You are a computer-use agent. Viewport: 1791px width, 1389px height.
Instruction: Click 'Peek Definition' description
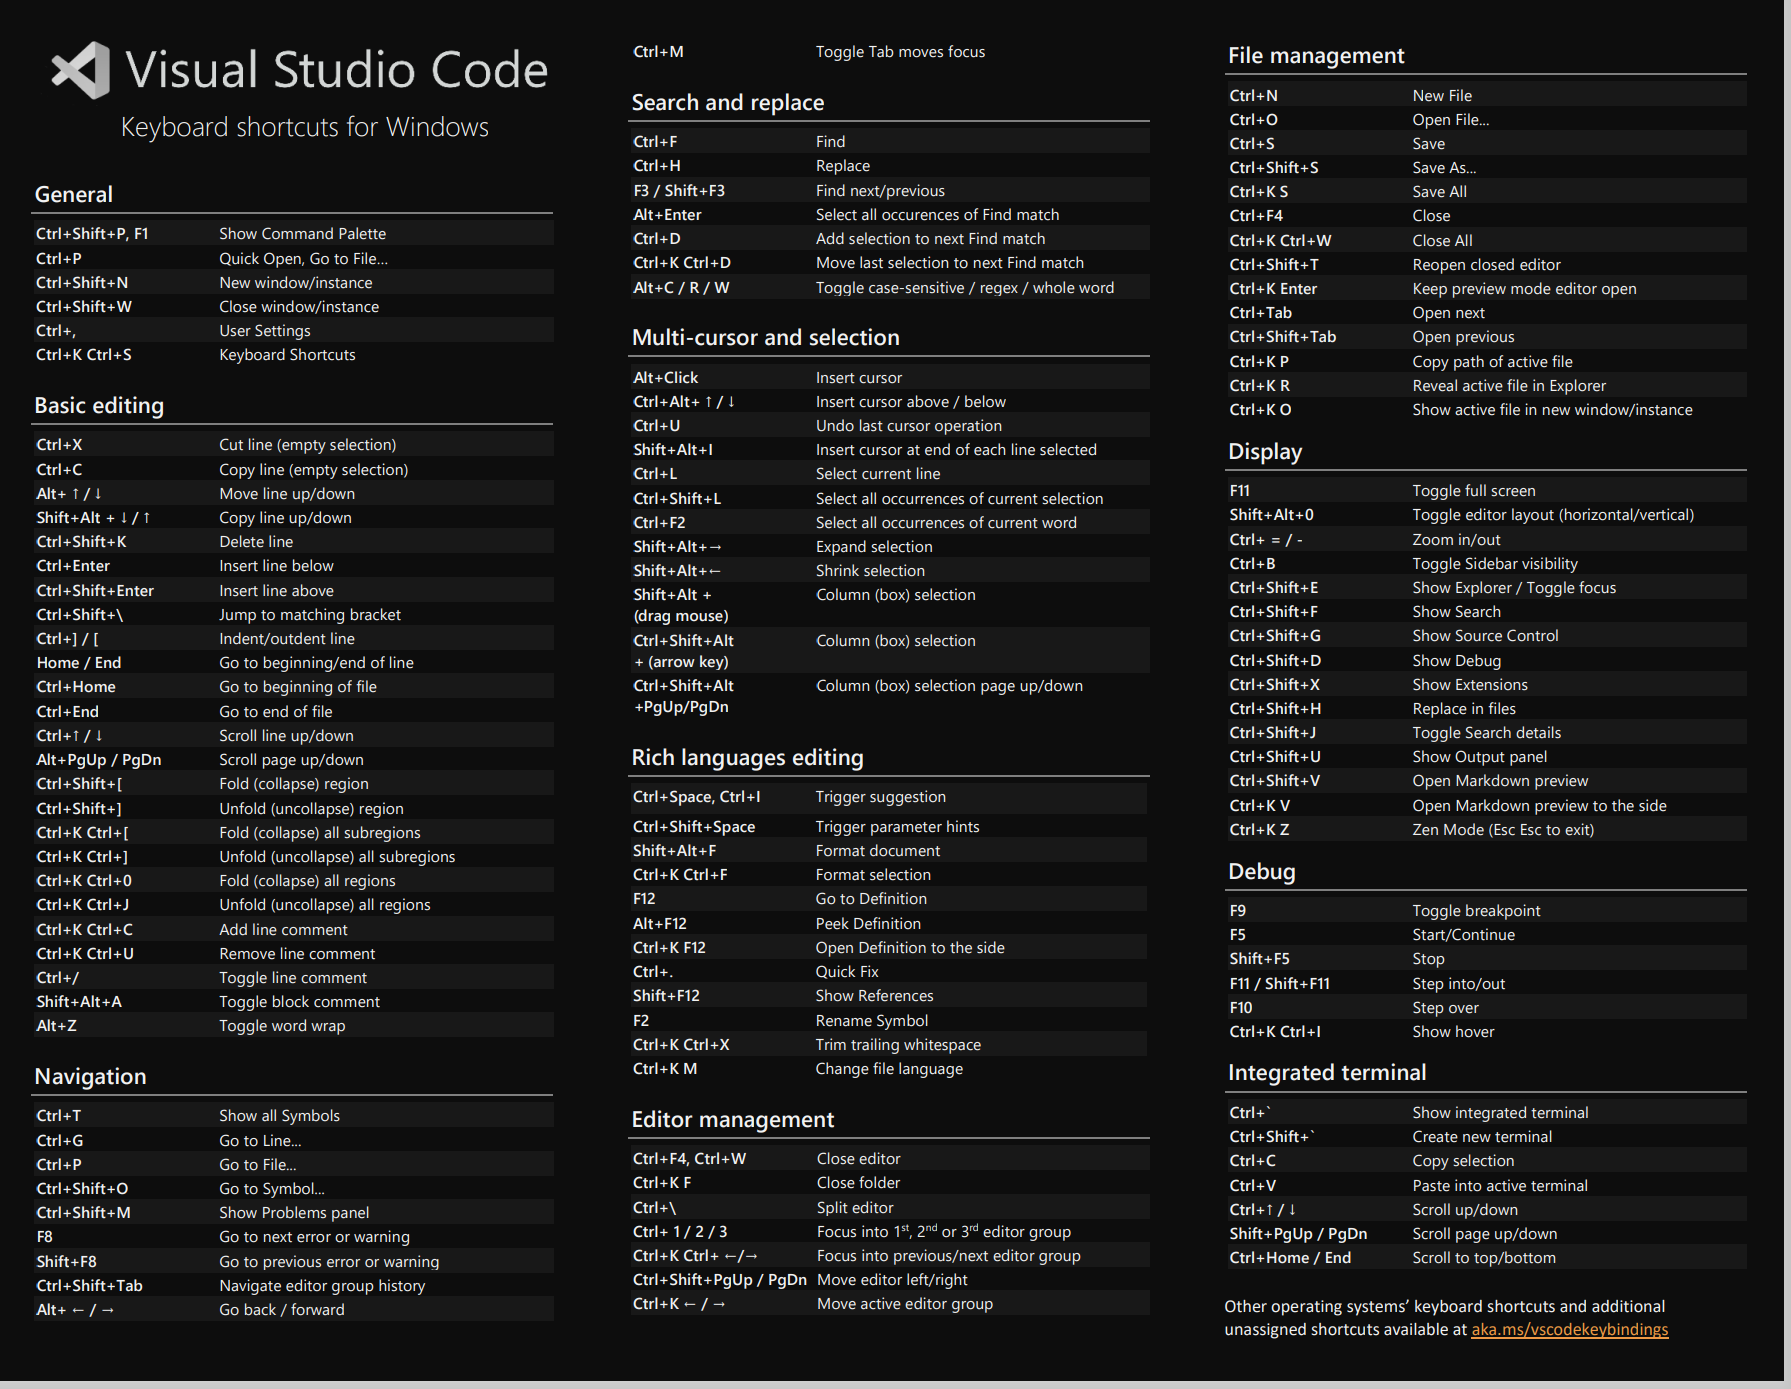click(x=868, y=924)
